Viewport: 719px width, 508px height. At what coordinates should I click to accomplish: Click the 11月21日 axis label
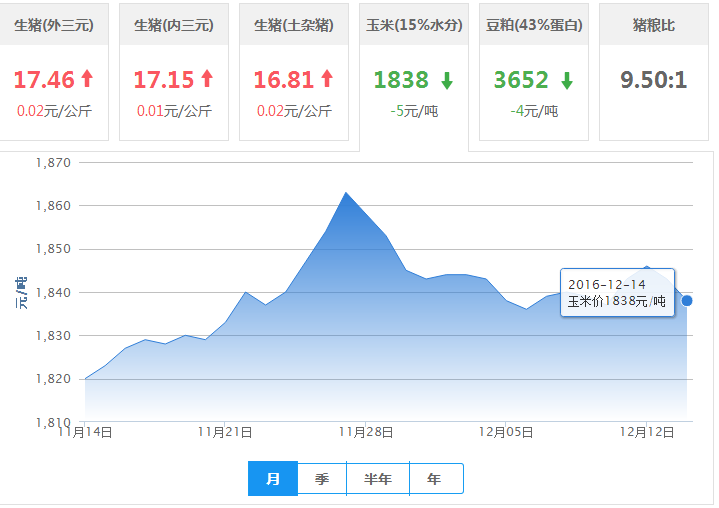225,432
